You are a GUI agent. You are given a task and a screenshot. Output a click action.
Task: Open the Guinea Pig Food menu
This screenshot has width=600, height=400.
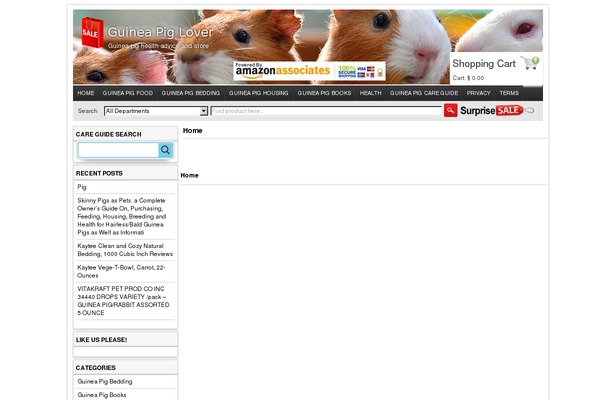click(x=127, y=93)
